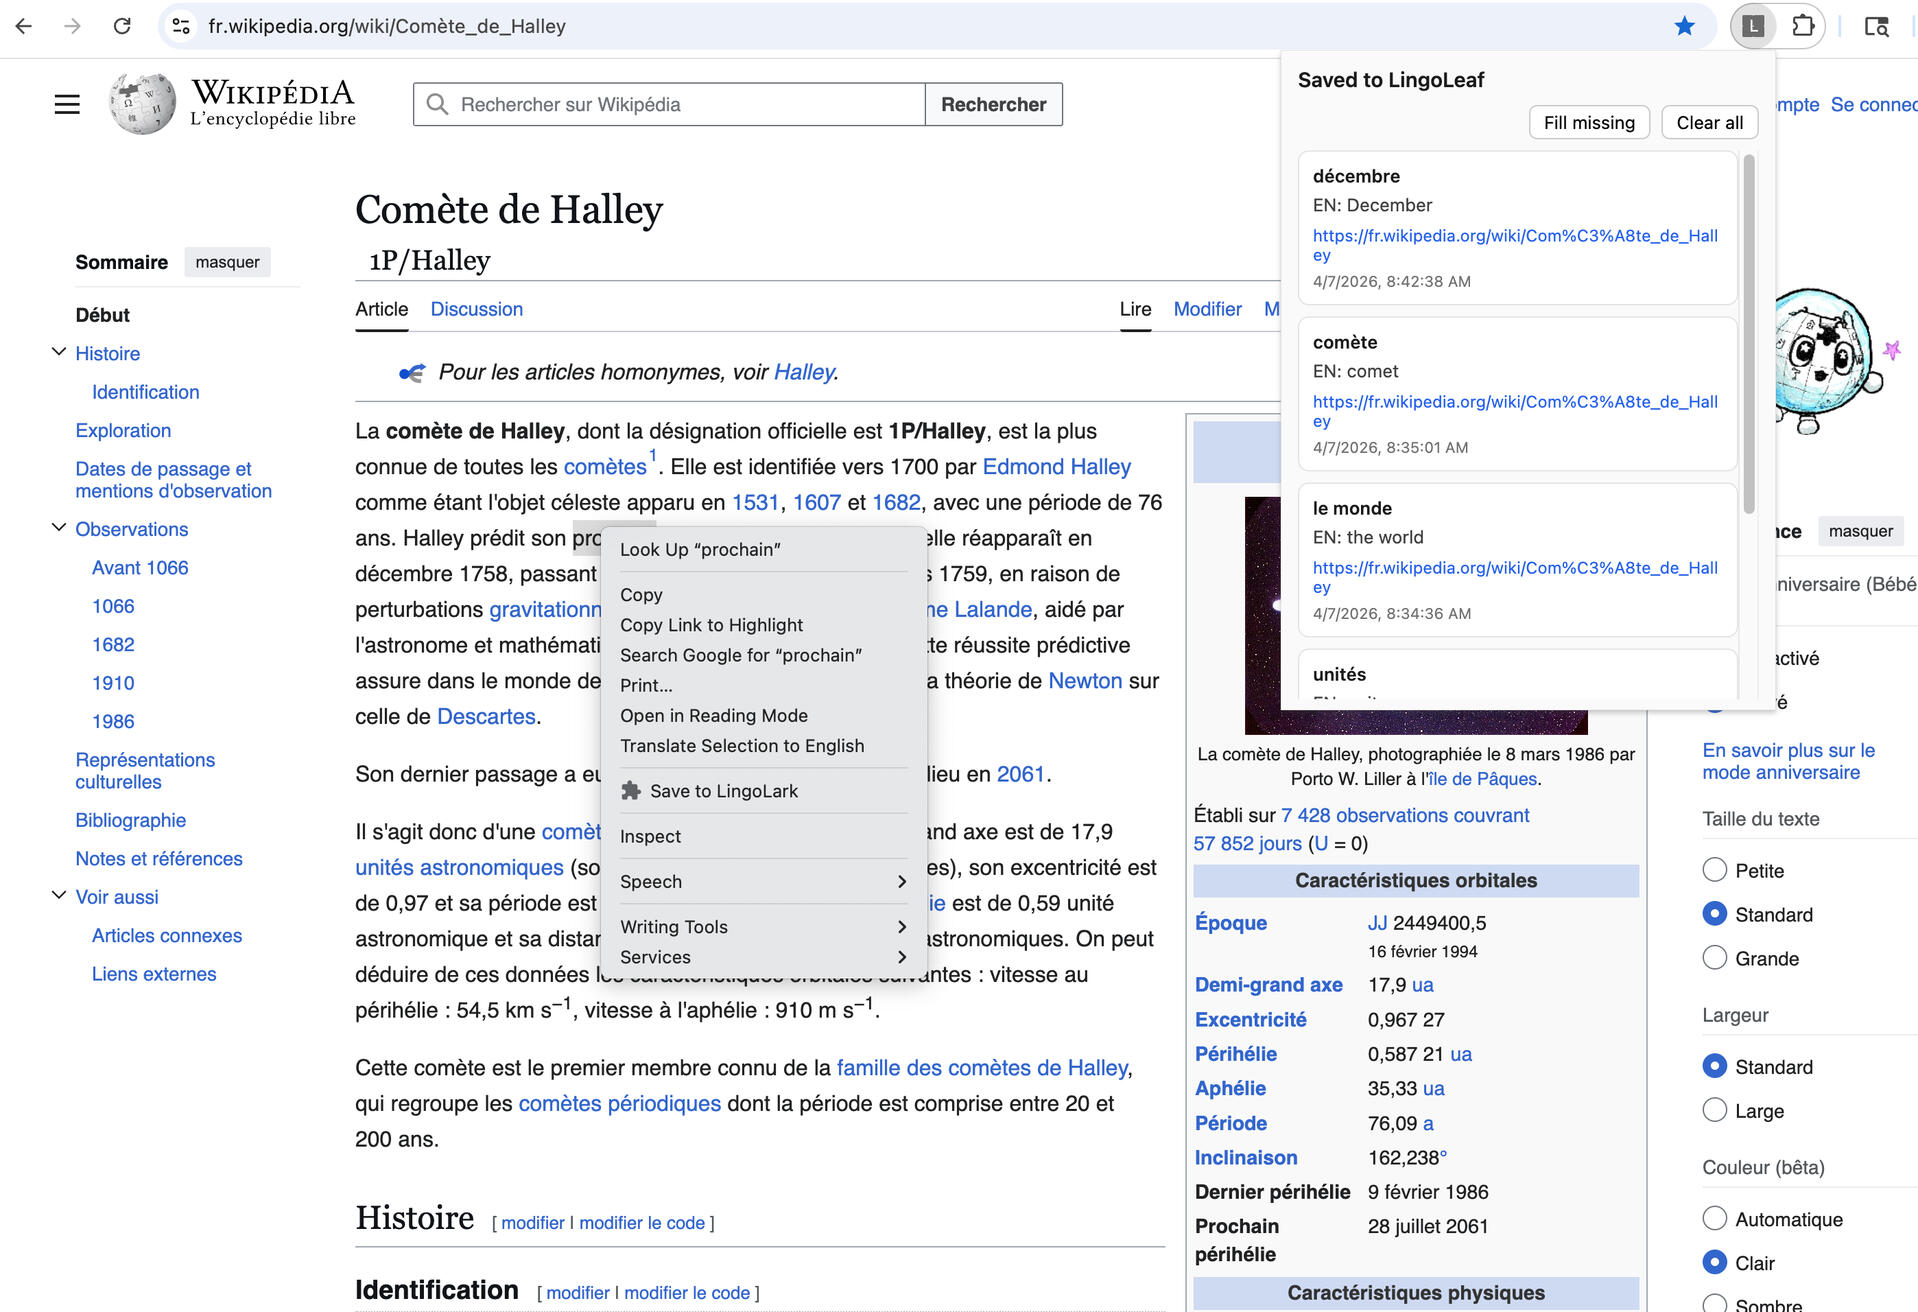
Task: Reload the page with refresh icon
Action: pyautogui.click(x=122, y=26)
